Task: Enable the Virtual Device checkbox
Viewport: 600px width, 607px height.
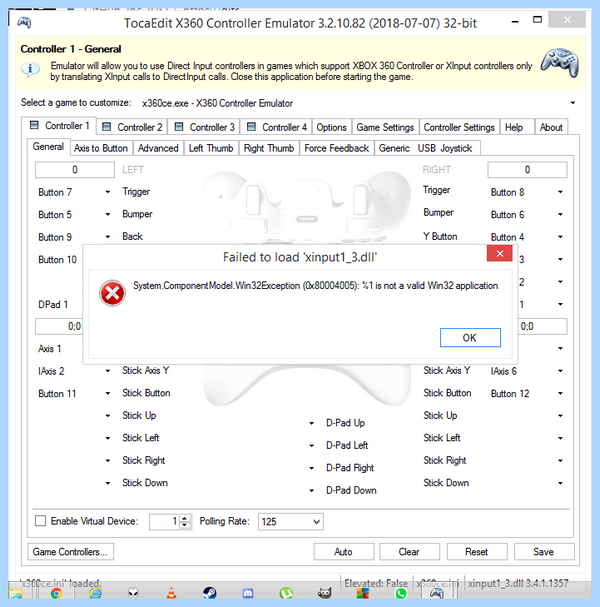Action: pyautogui.click(x=41, y=521)
